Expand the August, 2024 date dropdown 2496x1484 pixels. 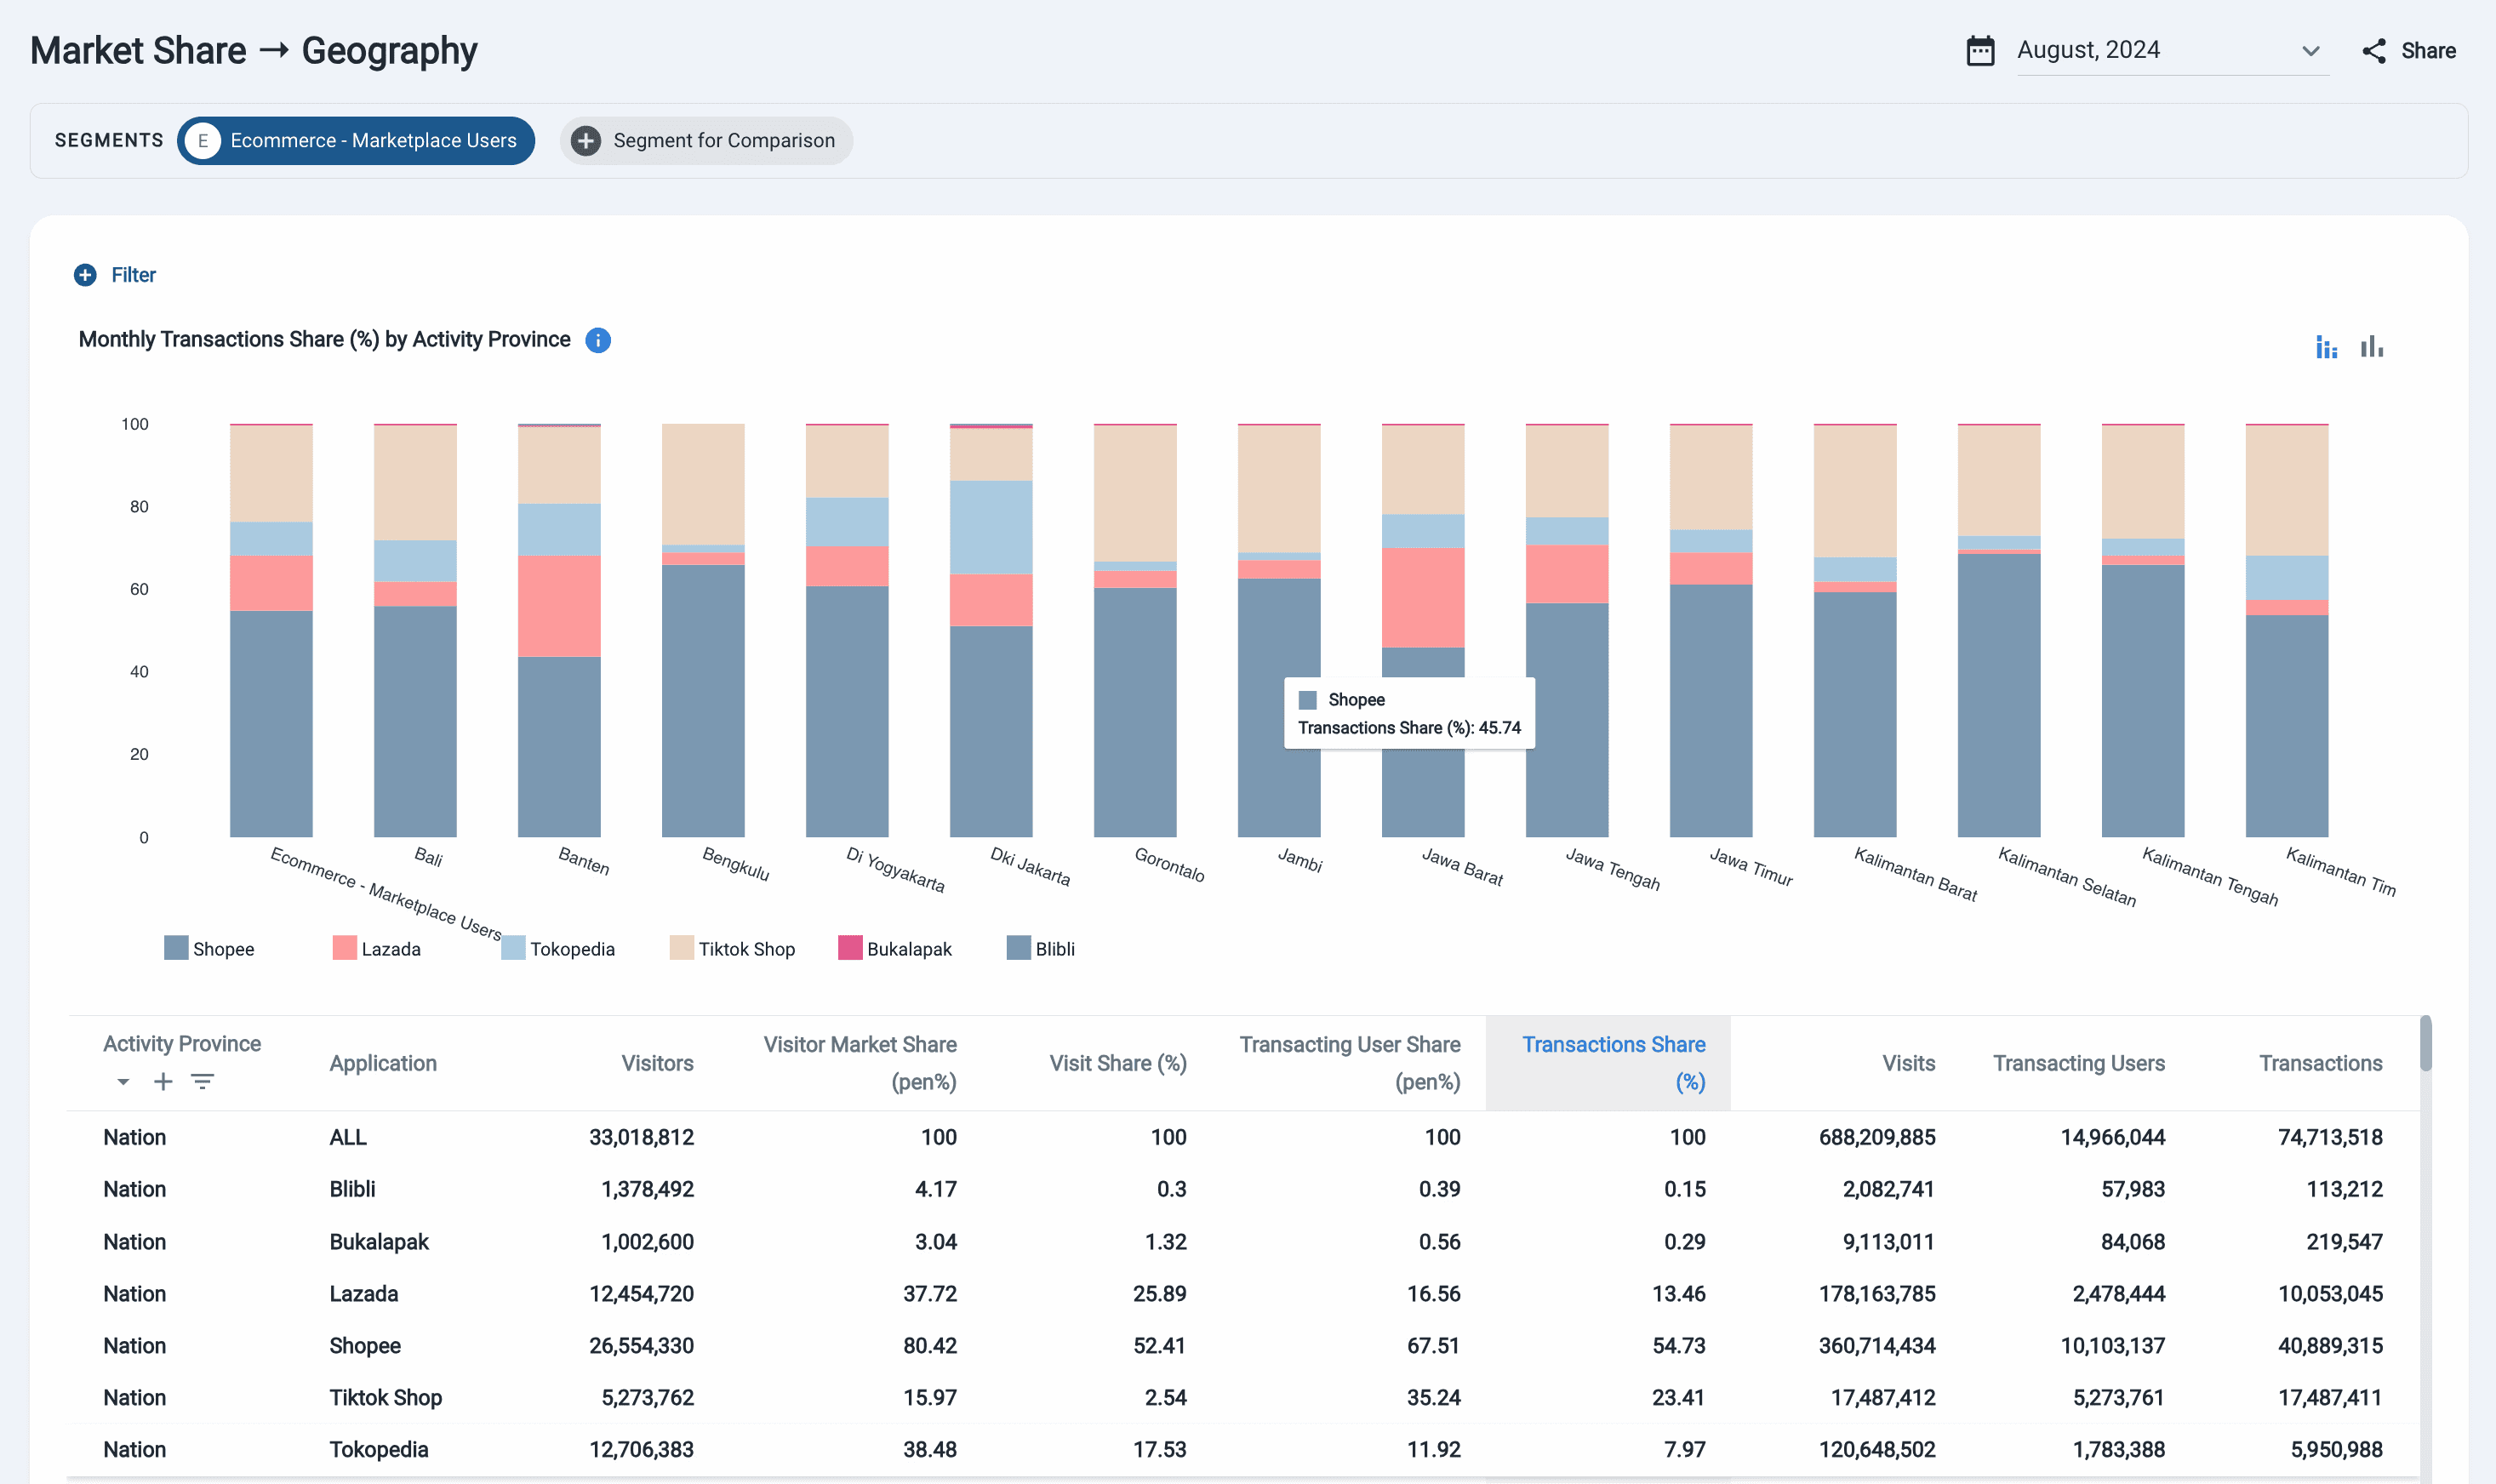coord(2172,50)
